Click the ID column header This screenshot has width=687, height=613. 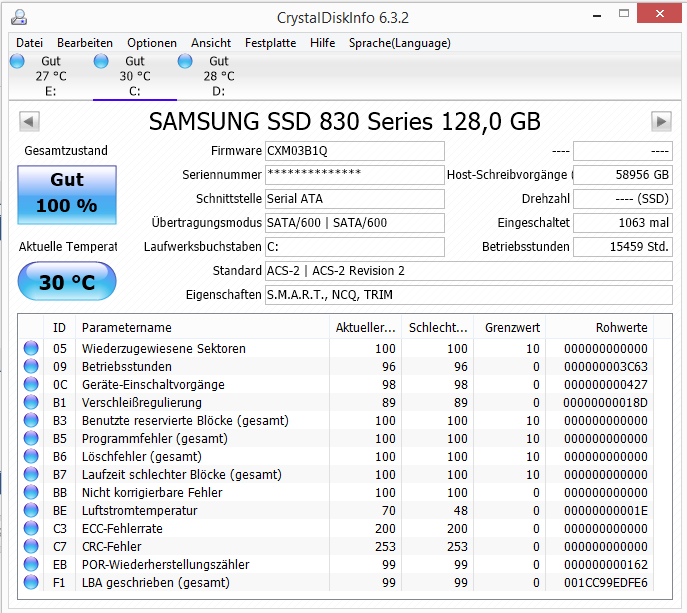pyautogui.click(x=59, y=328)
